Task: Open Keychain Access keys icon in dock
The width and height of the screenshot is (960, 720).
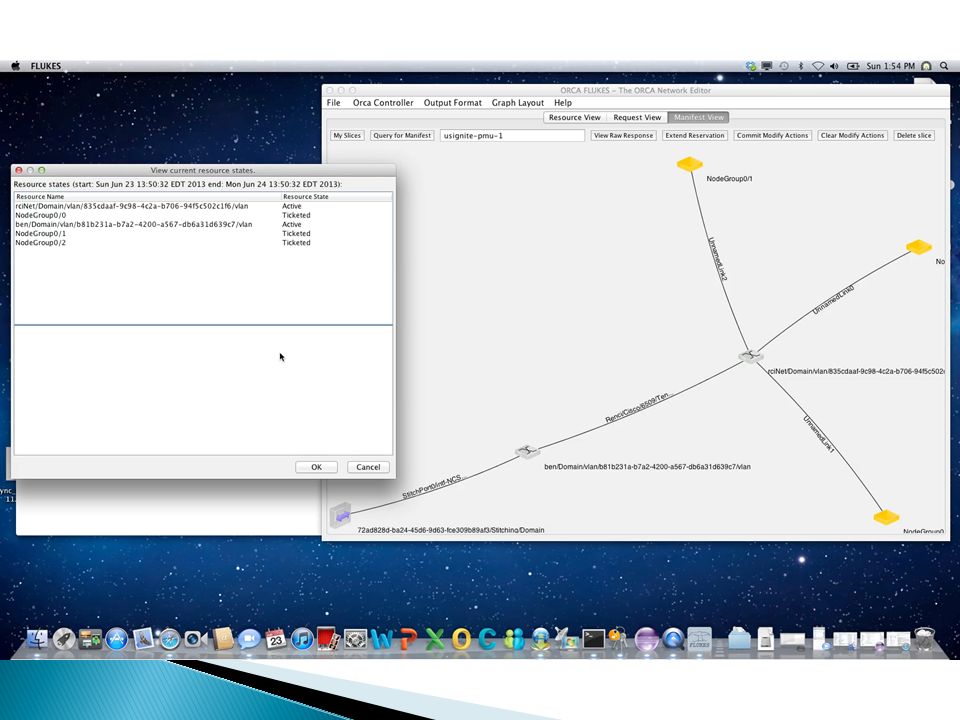Action: (x=618, y=639)
